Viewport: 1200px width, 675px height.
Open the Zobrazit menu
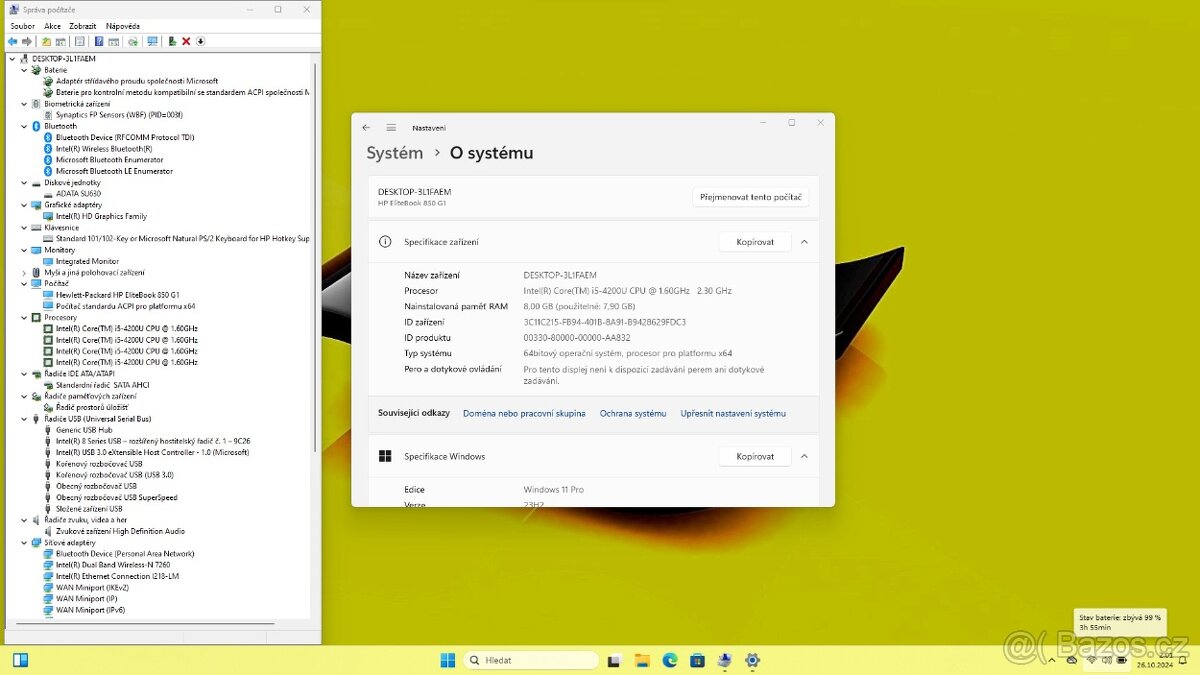[x=83, y=26]
